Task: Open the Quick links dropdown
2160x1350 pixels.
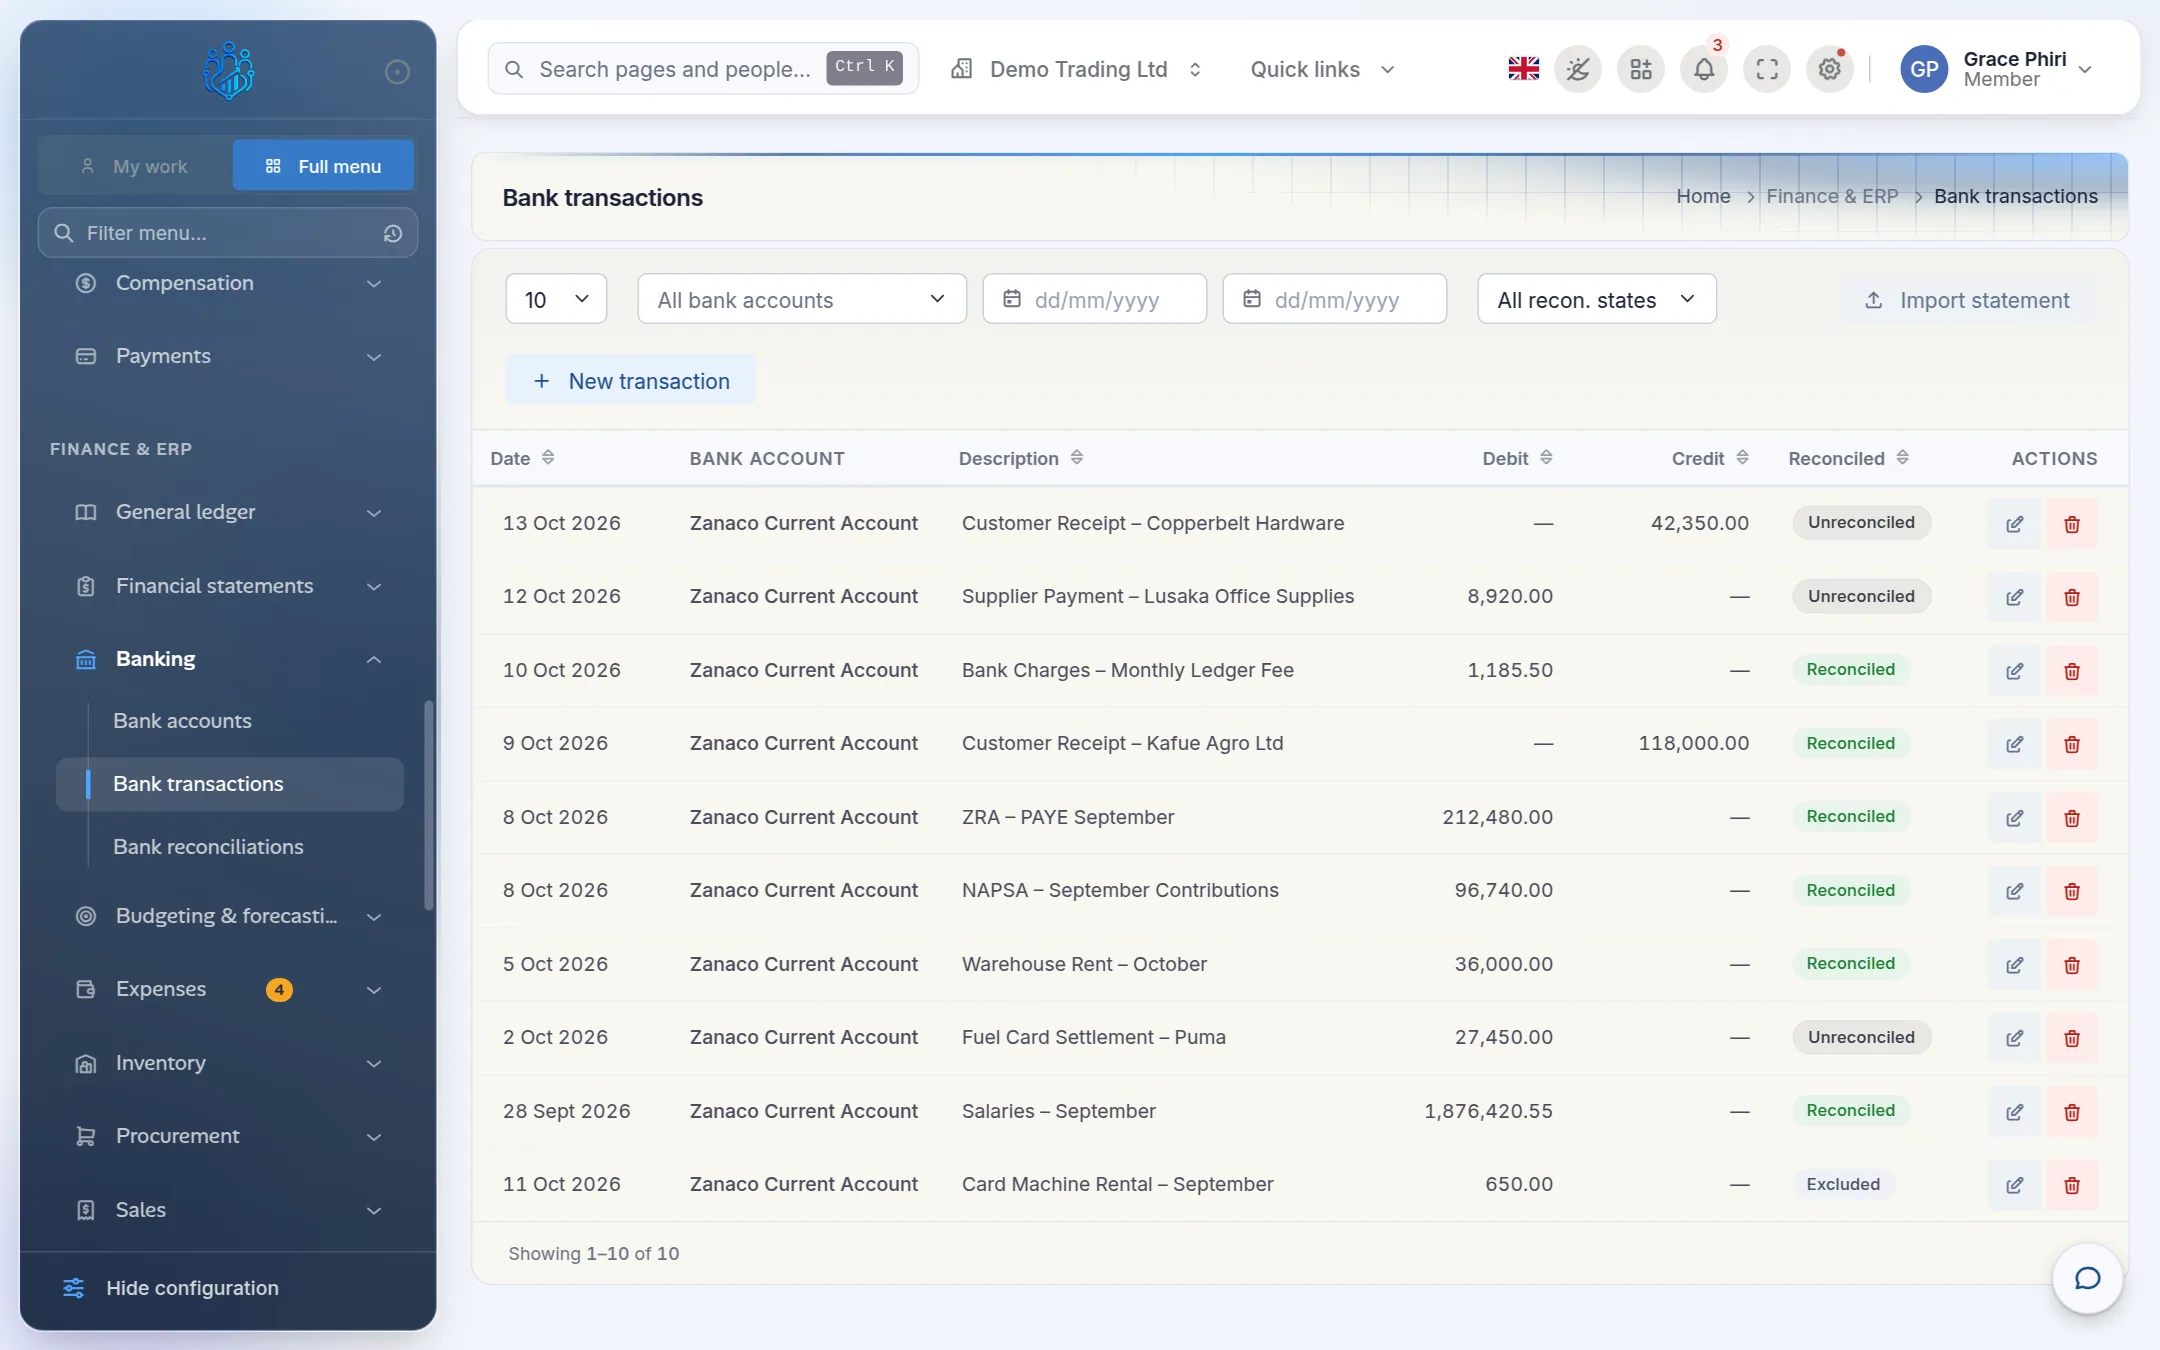Action: [1322, 69]
